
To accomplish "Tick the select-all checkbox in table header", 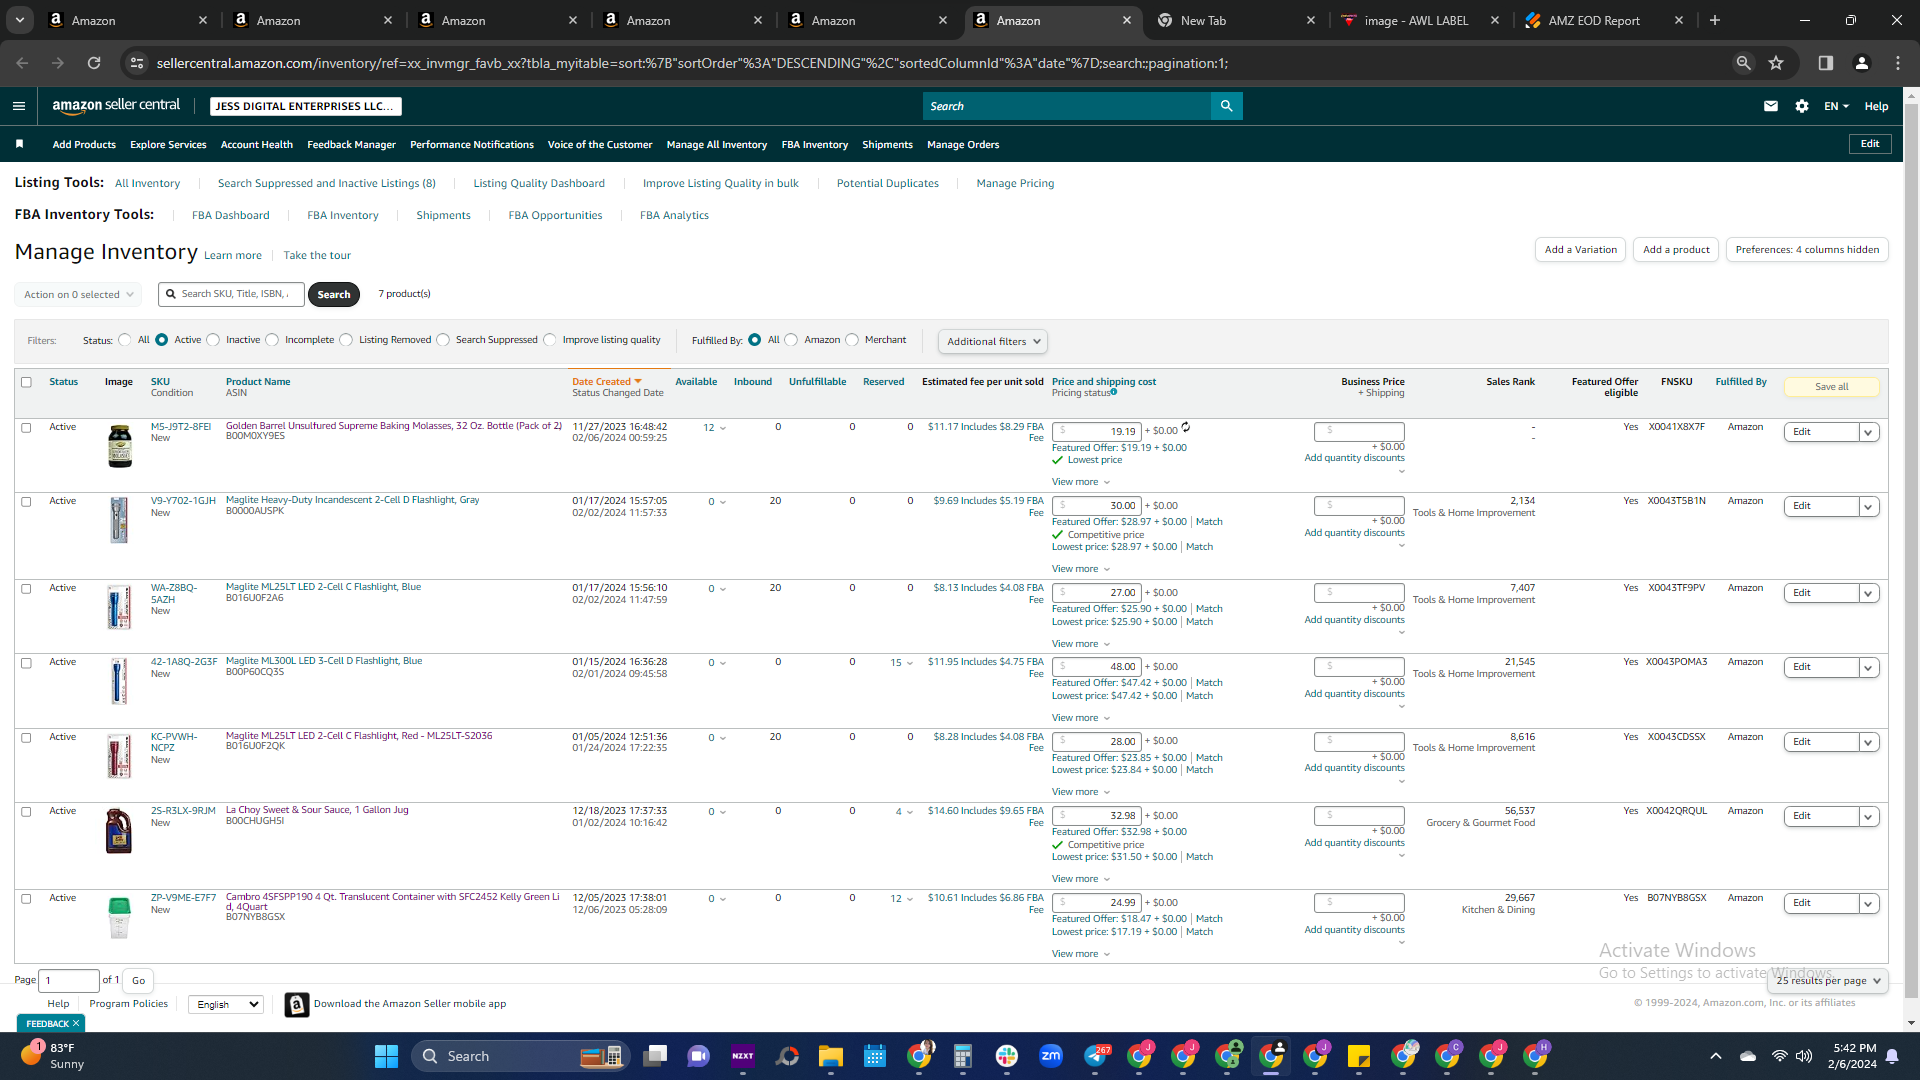I will [x=27, y=382].
